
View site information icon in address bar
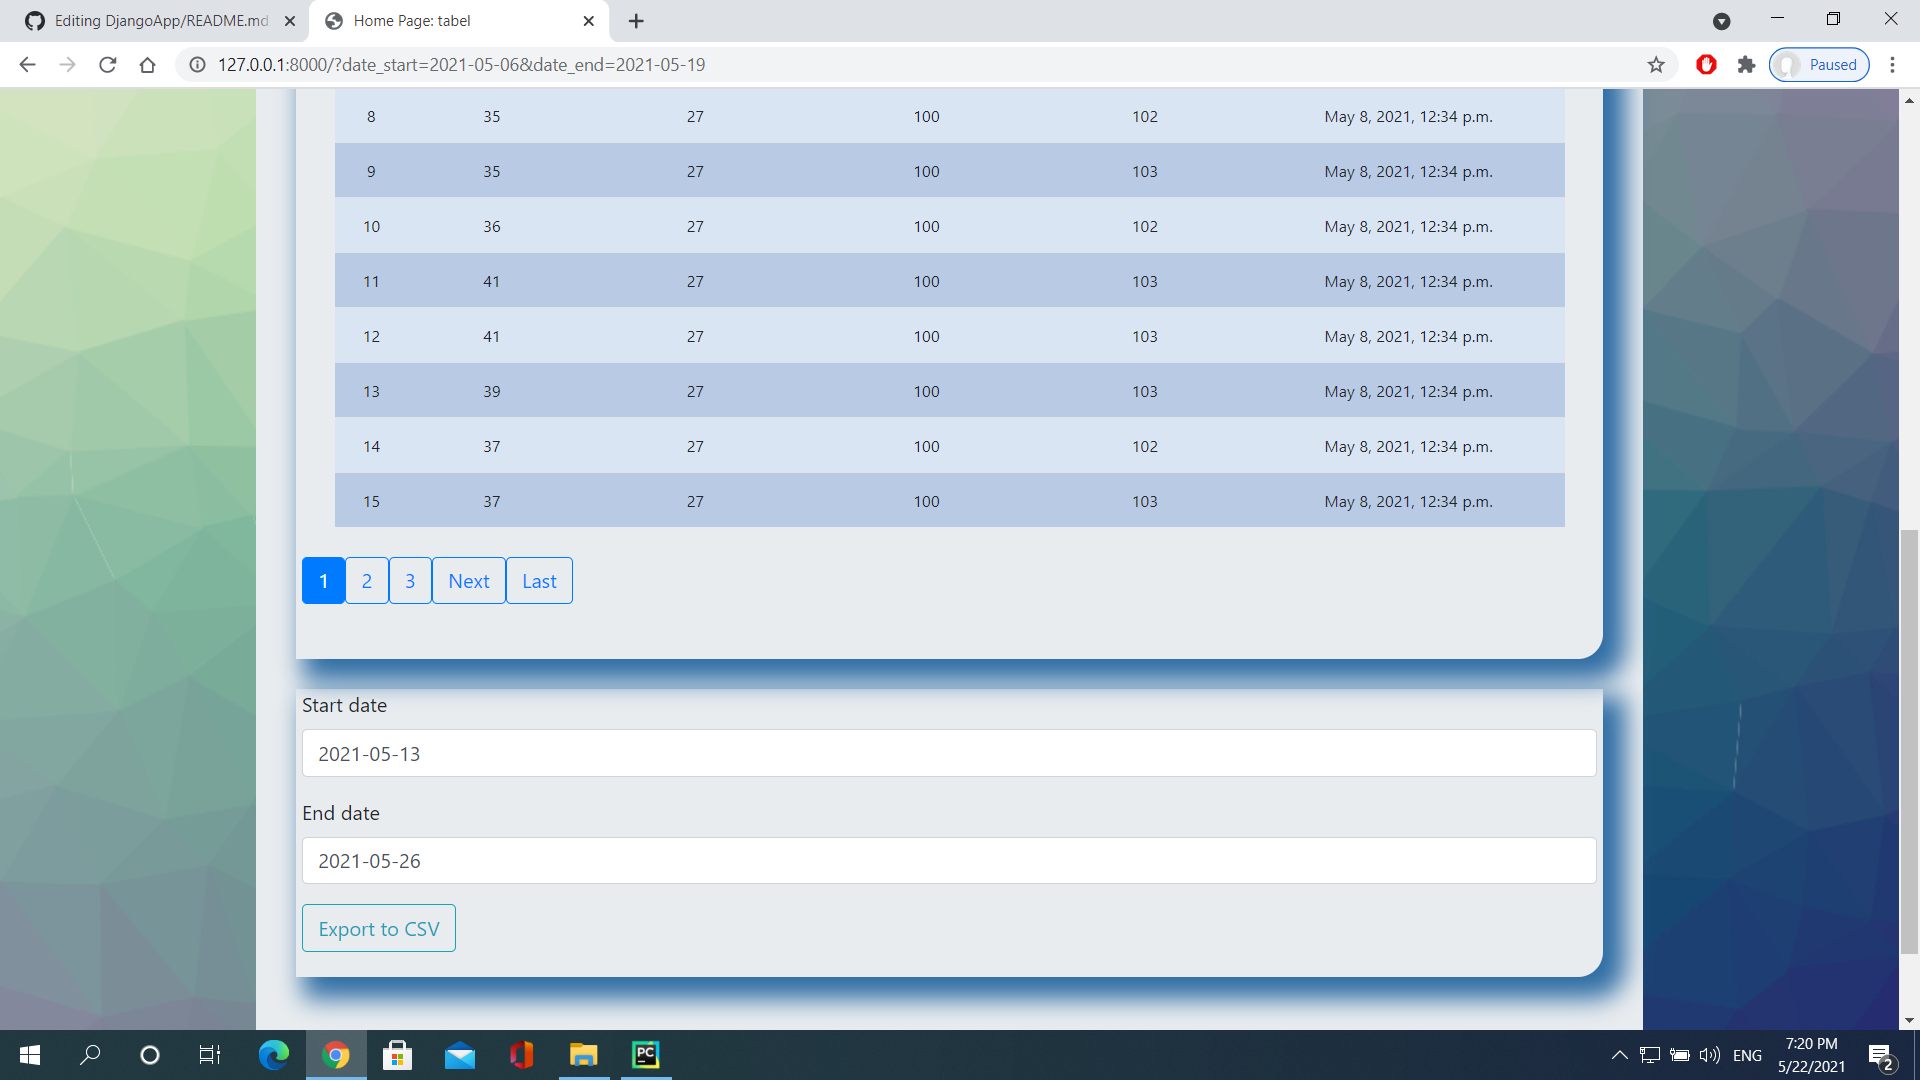coord(198,65)
